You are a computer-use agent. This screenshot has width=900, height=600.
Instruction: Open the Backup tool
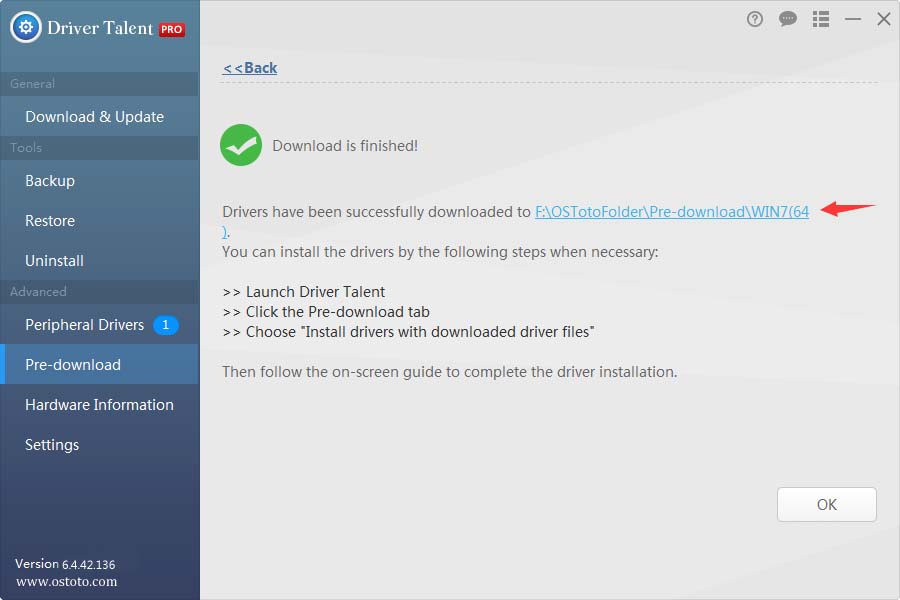[x=99, y=181]
